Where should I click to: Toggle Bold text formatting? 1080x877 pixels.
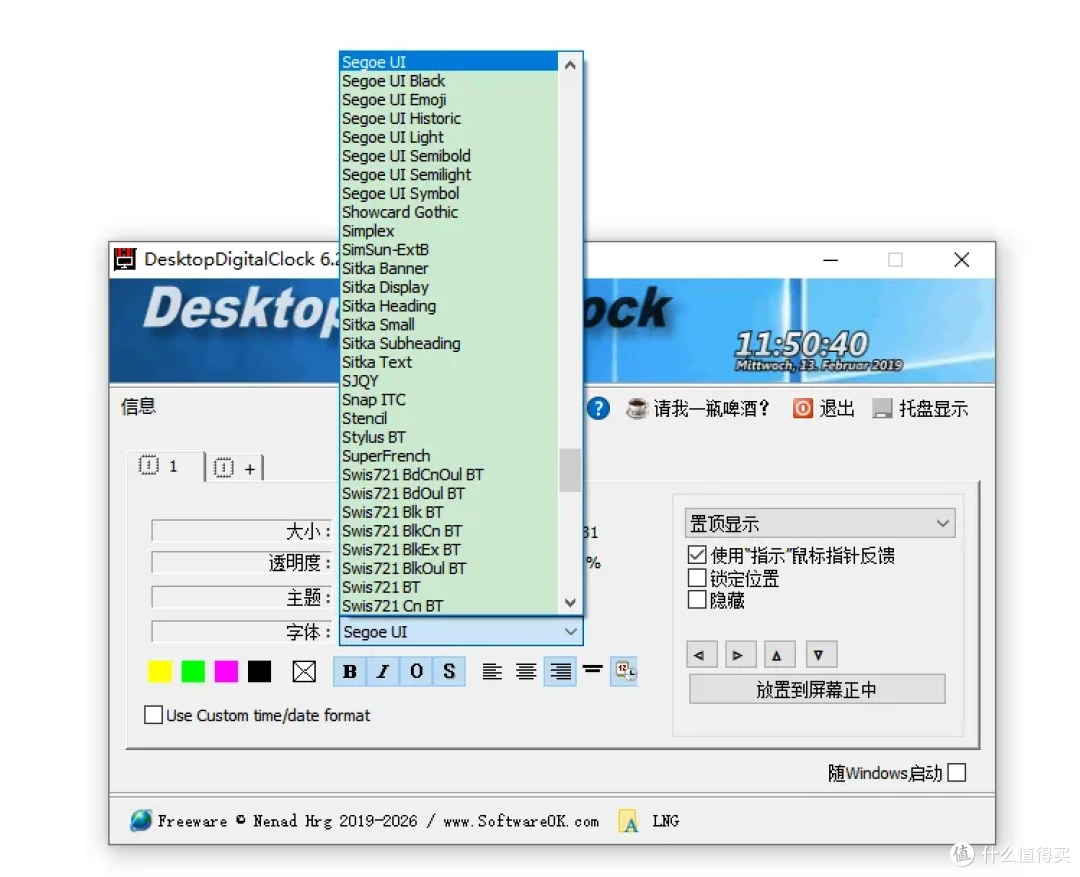pyautogui.click(x=350, y=671)
